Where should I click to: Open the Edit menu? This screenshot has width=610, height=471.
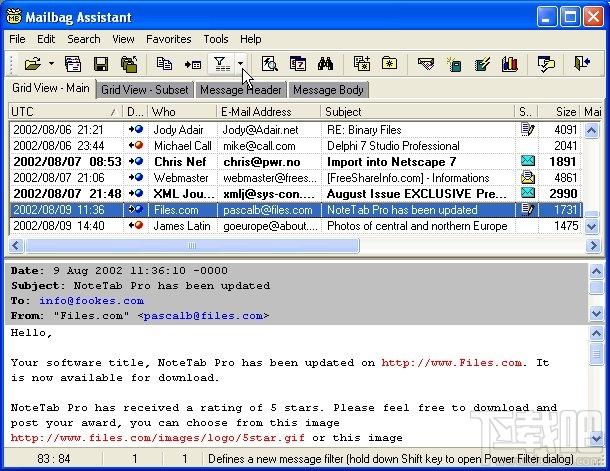(46, 39)
